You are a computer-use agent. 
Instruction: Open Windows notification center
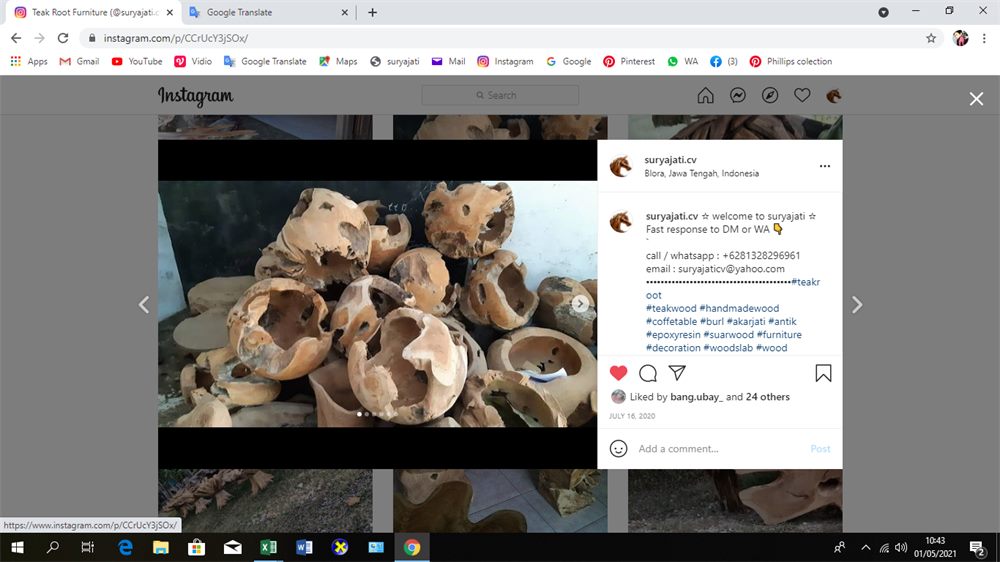tap(978, 547)
